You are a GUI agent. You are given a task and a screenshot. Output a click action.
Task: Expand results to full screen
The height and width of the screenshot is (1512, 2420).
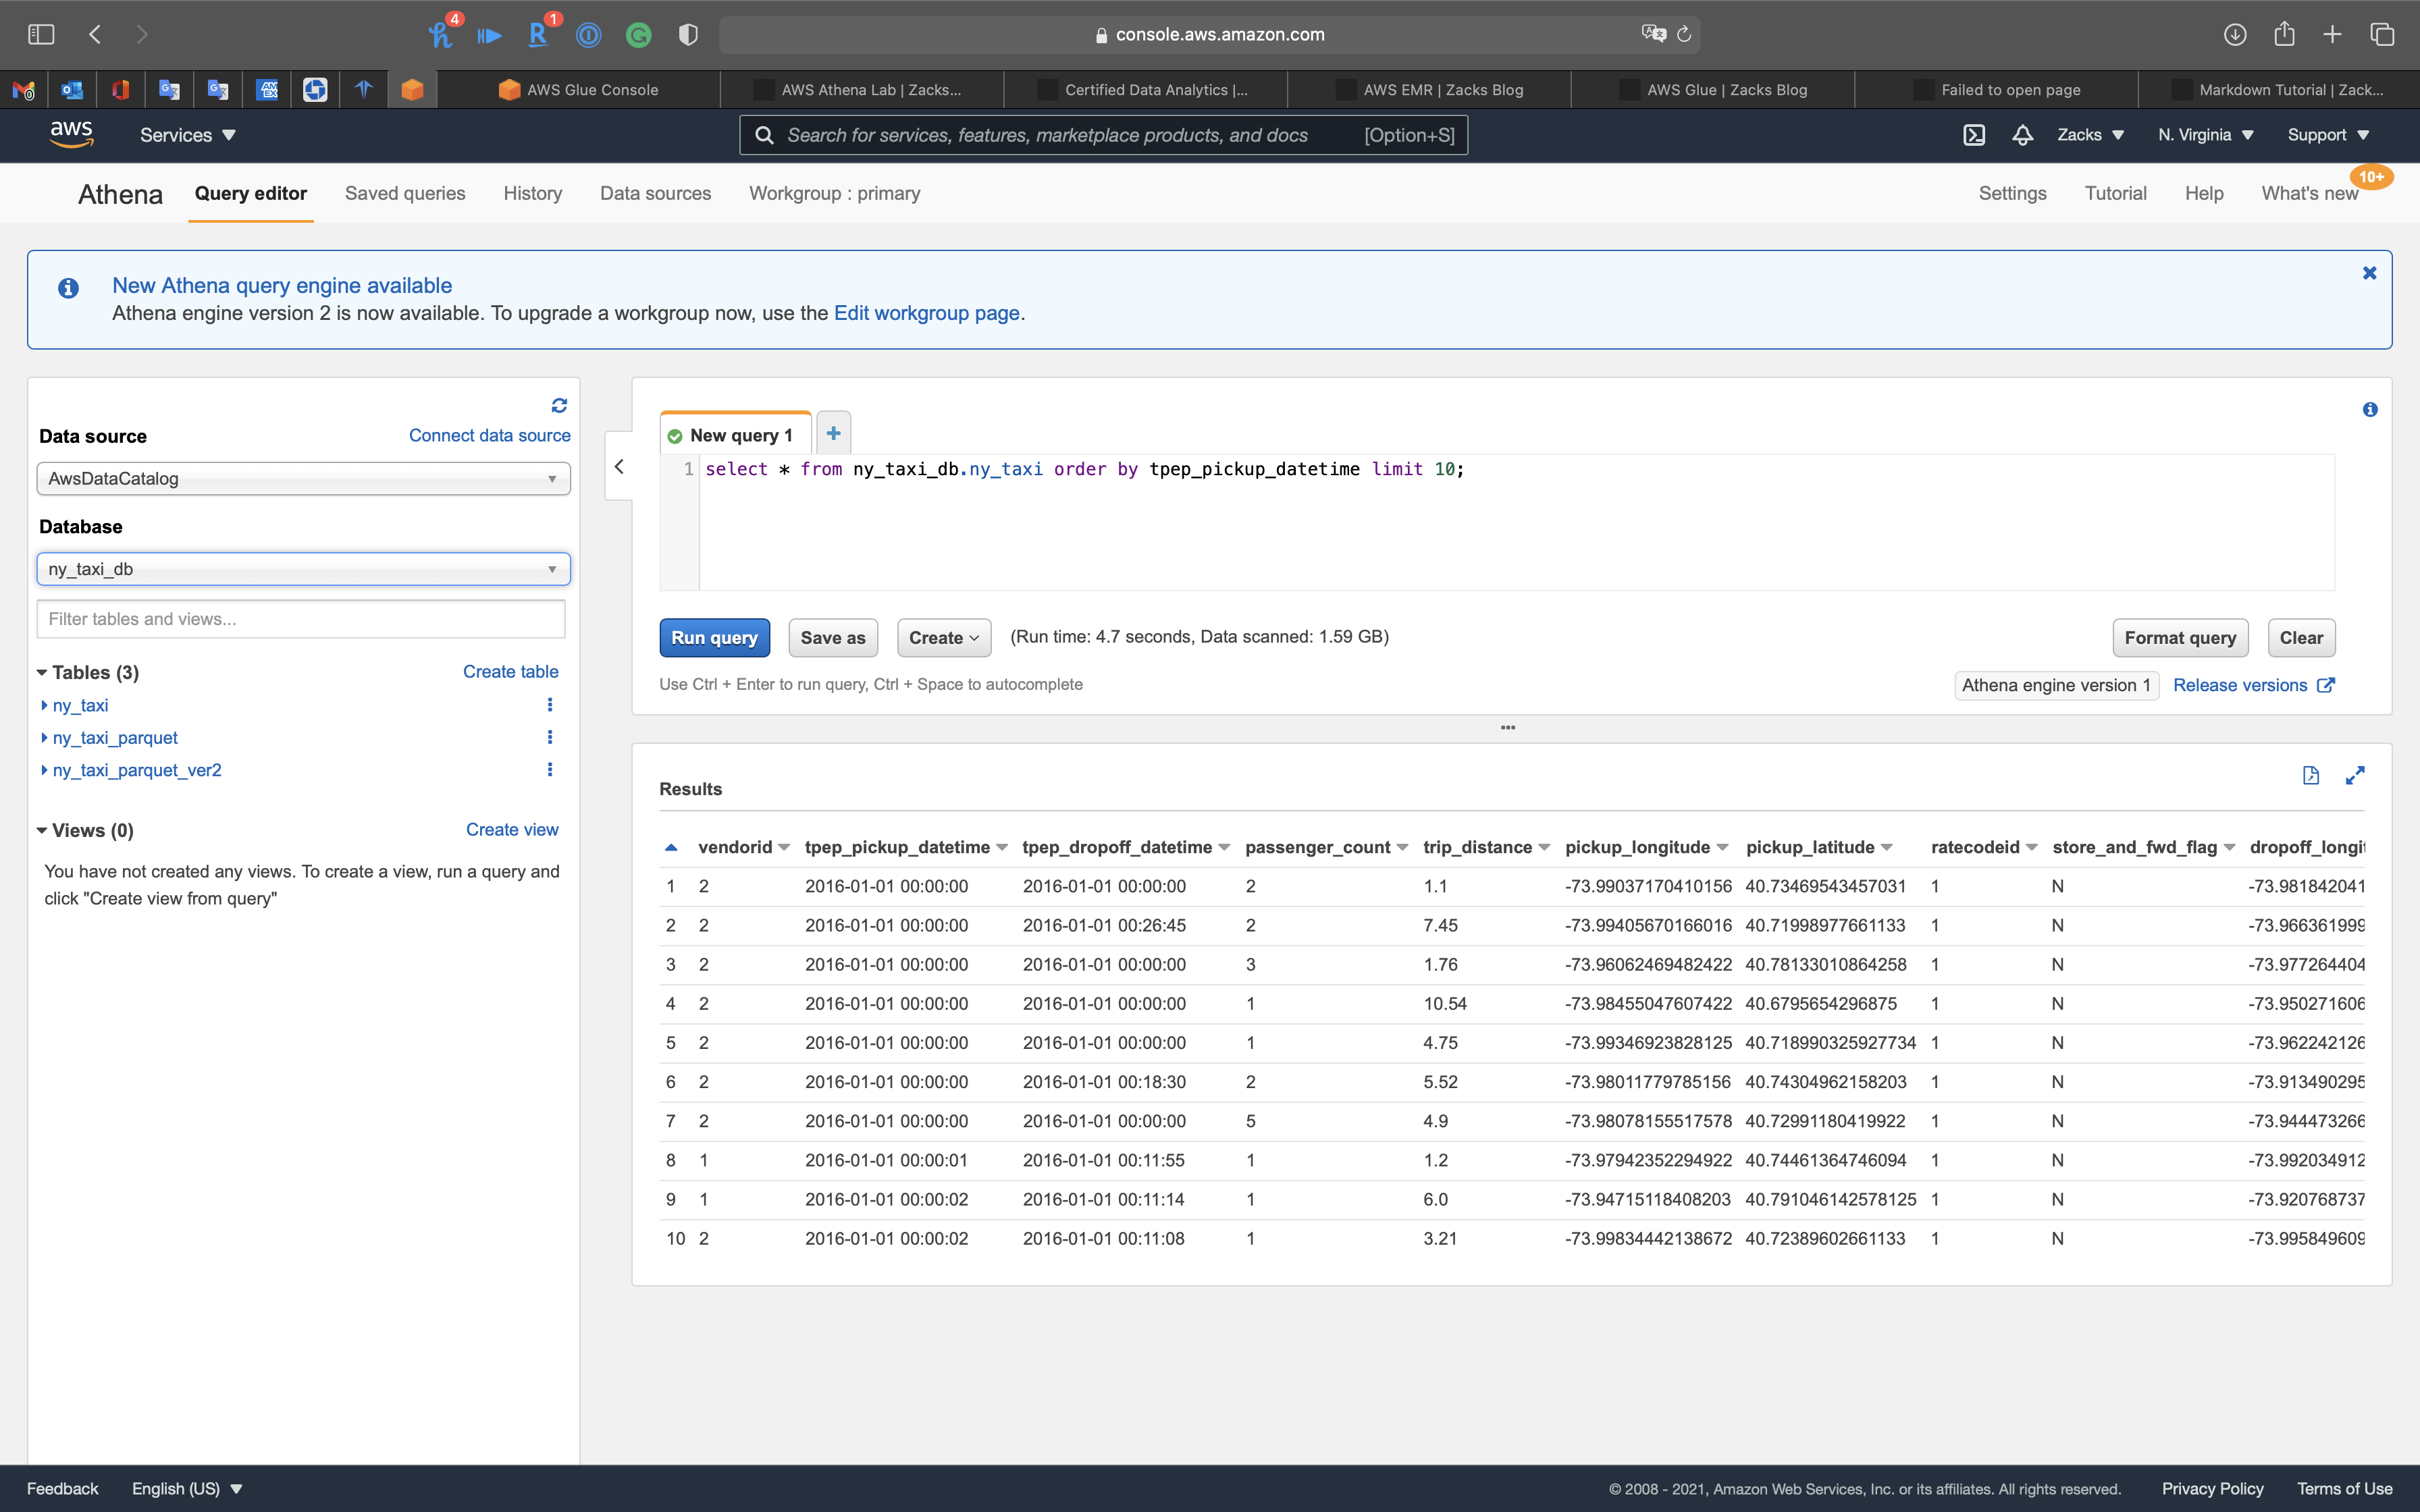[2355, 775]
